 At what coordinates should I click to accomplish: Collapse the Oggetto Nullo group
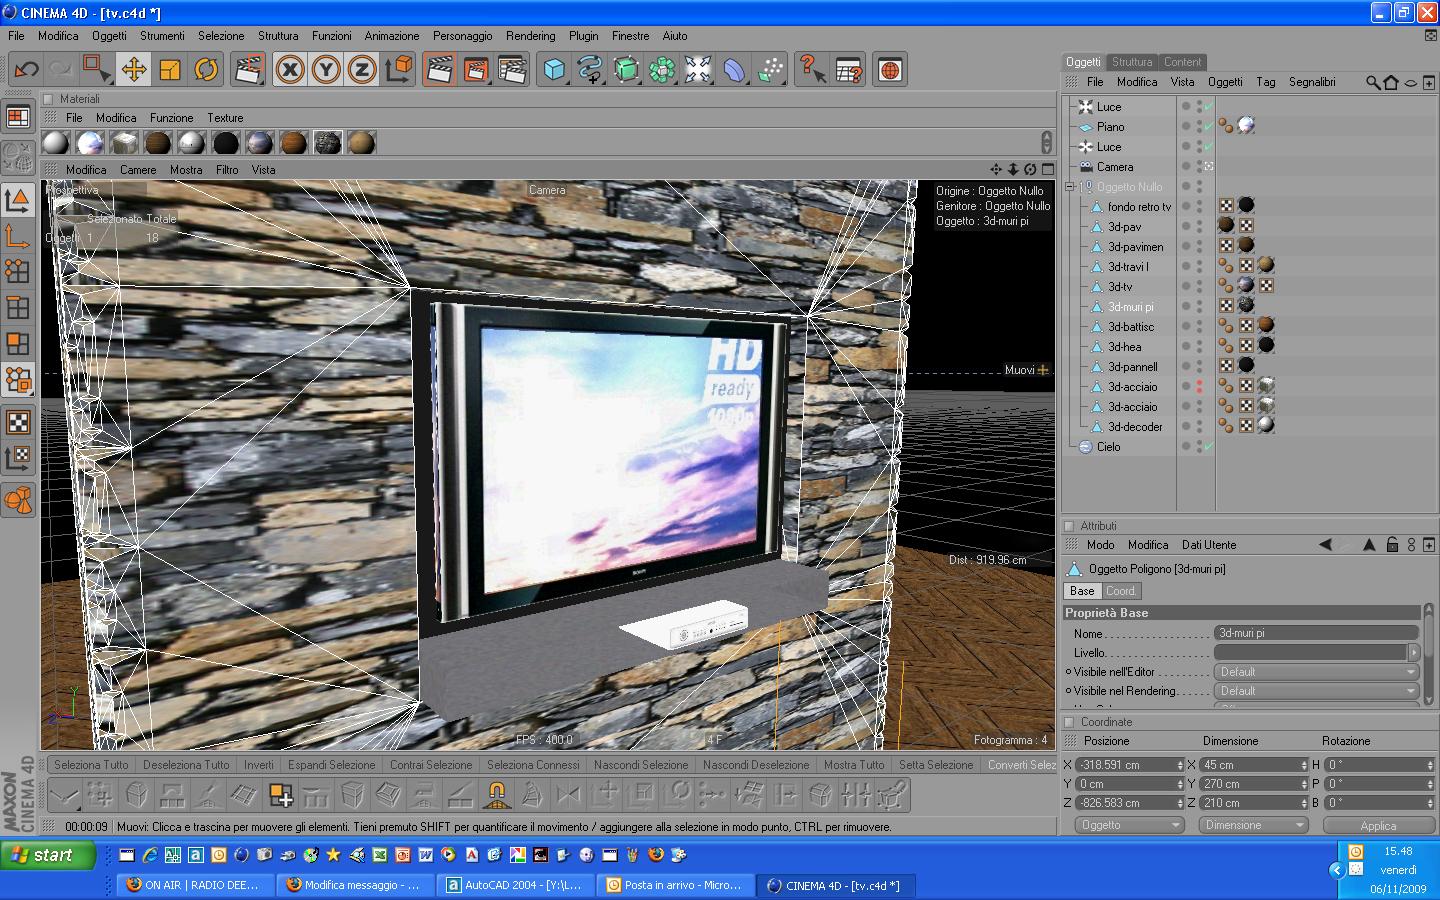(1070, 187)
